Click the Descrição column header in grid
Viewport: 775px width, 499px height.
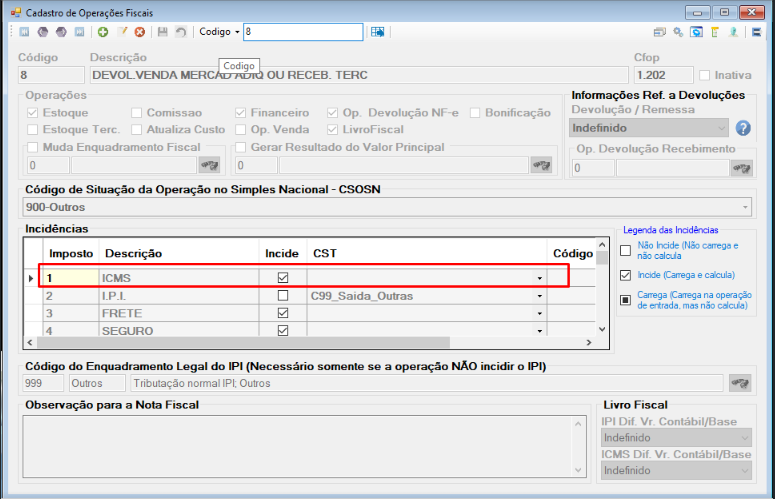click(179, 253)
